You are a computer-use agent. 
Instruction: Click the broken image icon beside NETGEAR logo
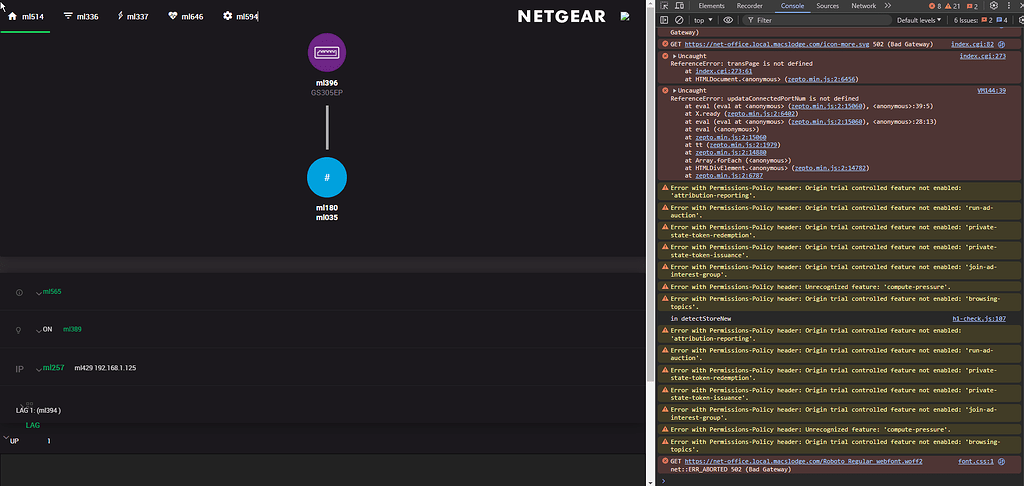tap(625, 16)
